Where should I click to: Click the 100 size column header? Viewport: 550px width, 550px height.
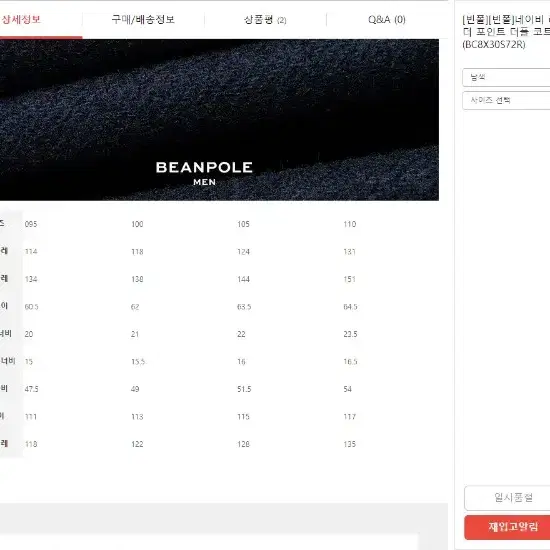[x=137, y=224]
